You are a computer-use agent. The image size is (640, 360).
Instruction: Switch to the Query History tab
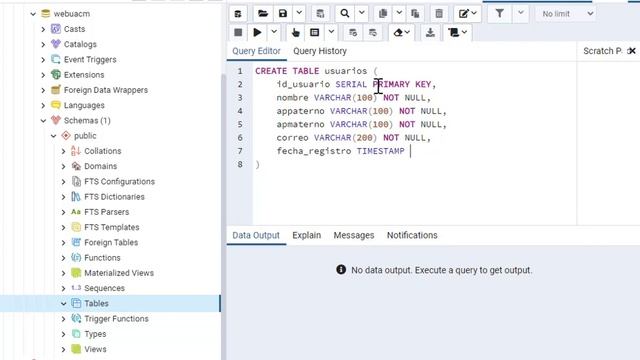coord(320,51)
